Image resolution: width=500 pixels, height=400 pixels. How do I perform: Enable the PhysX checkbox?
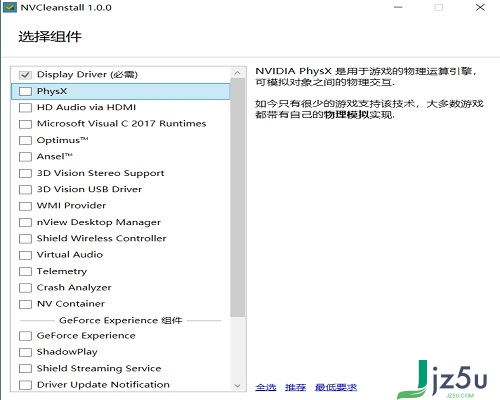(25, 91)
